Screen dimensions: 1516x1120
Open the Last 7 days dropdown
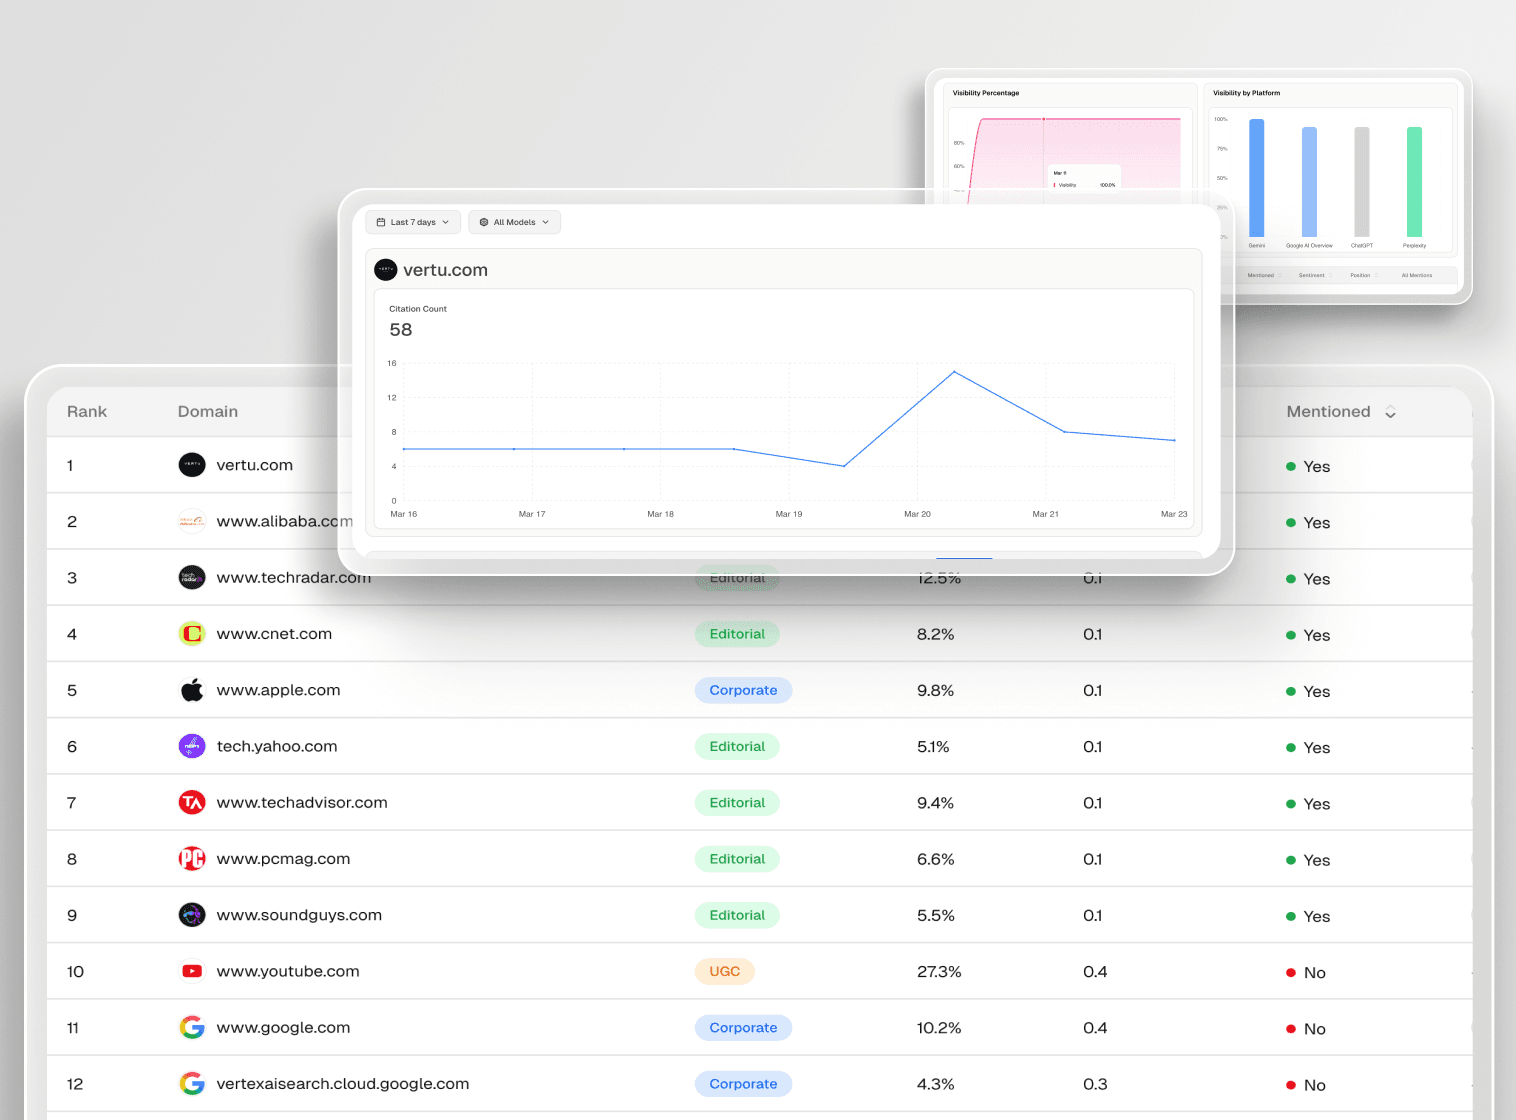[x=412, y=222]
